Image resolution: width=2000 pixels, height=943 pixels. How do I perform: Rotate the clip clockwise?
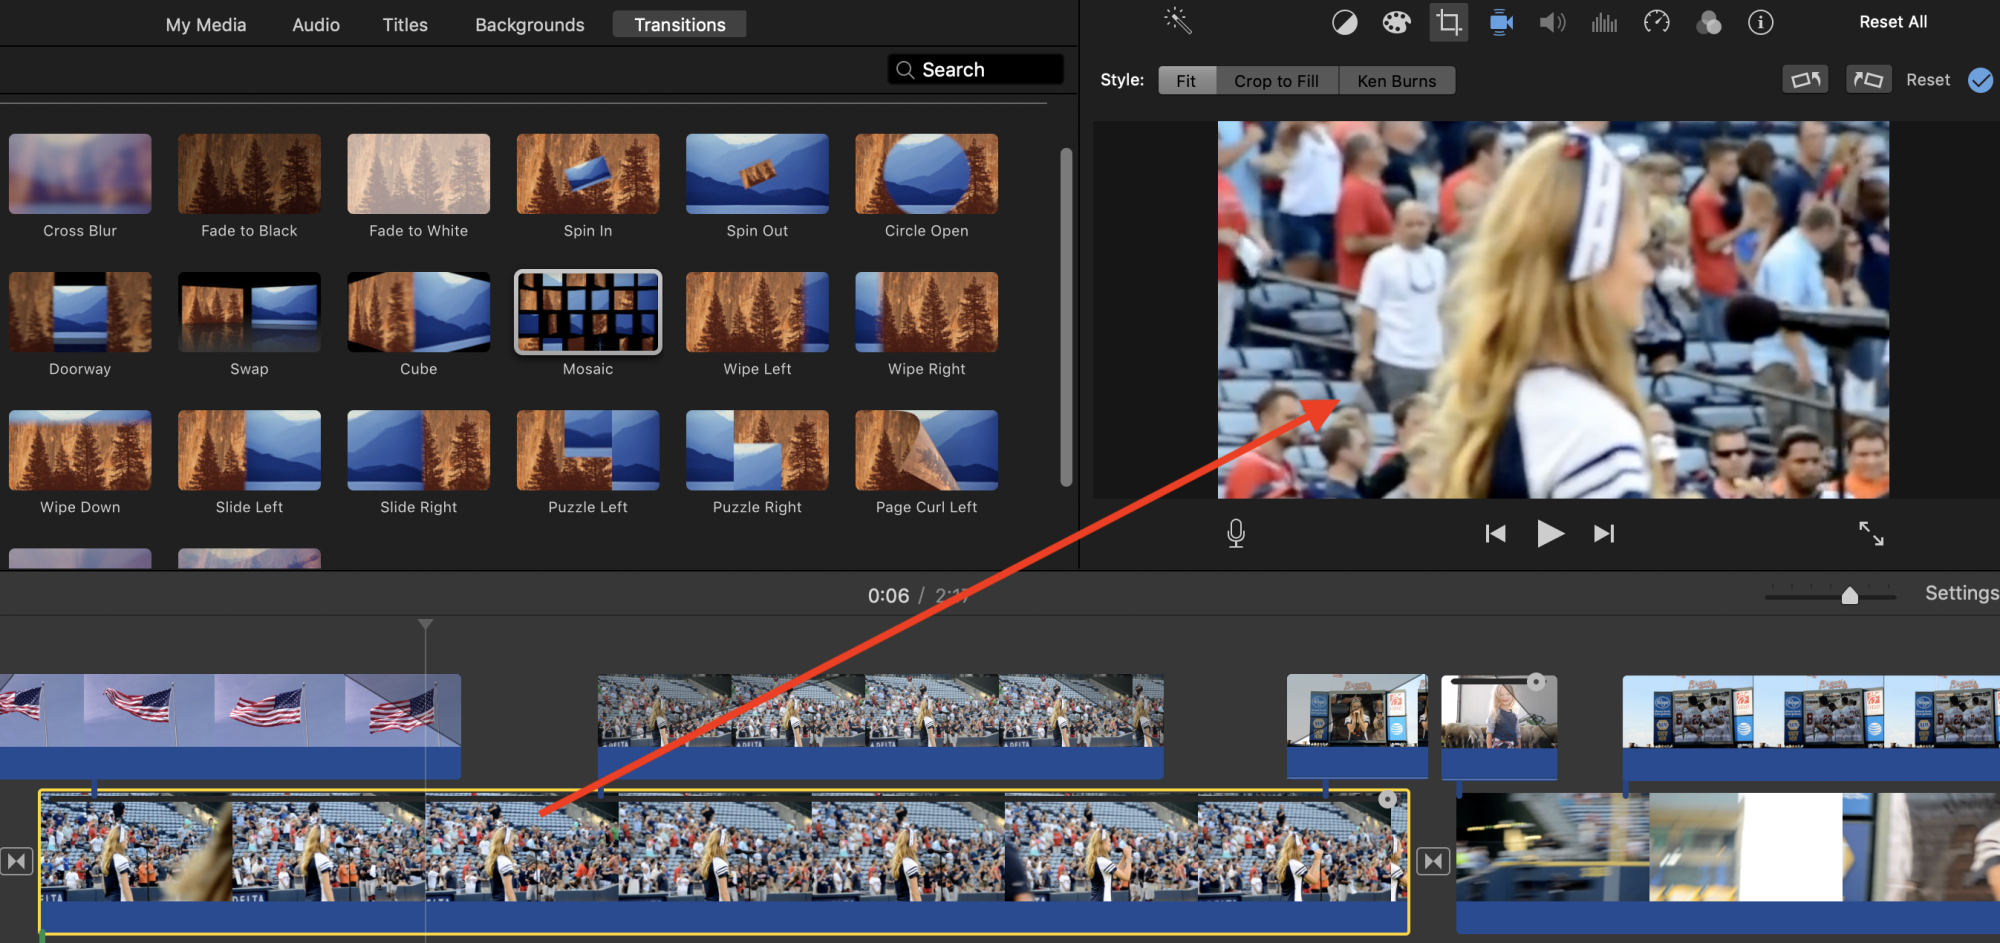click(1868, 79)
